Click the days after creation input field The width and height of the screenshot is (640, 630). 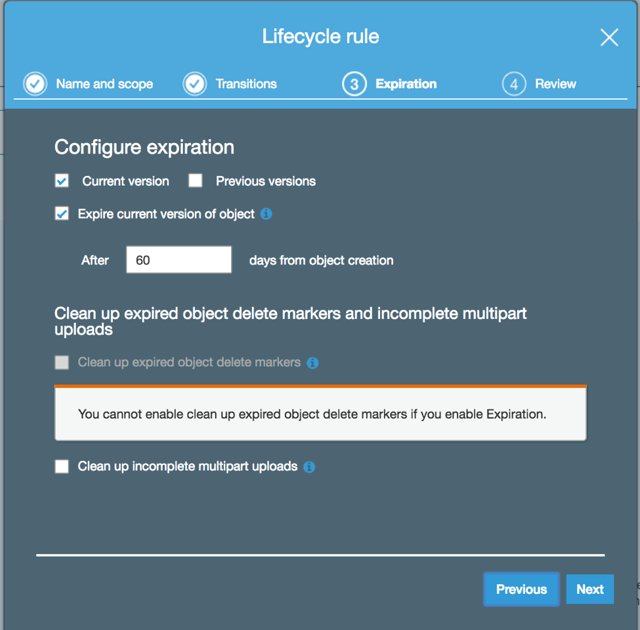pos(179,260)
